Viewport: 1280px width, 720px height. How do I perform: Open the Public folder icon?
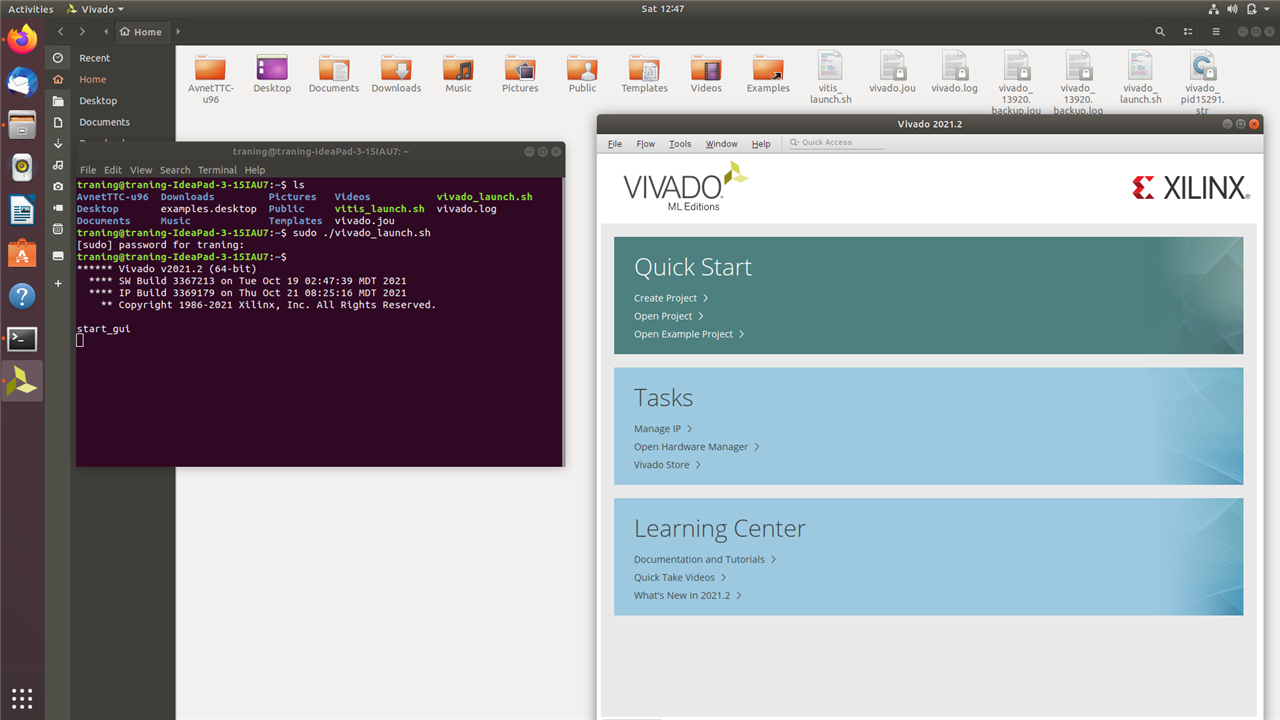582,73
